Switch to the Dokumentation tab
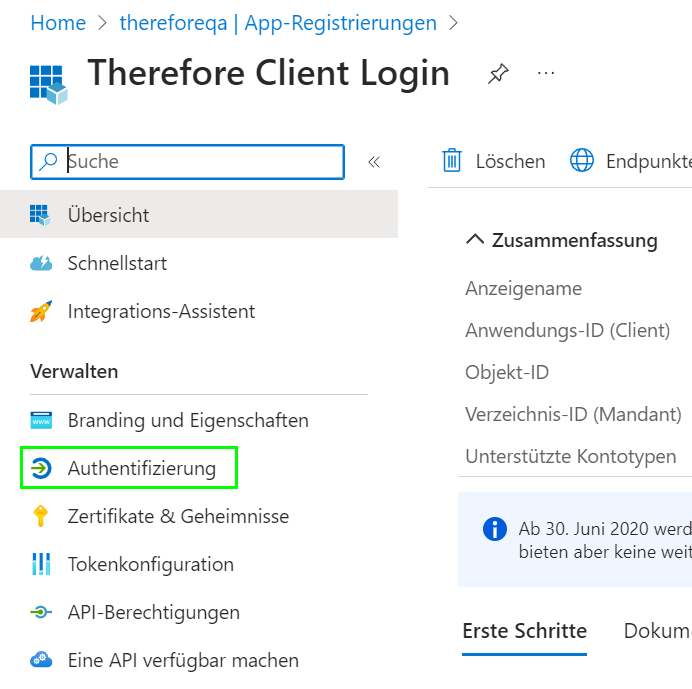The width and height of the screenshot is (692, 689). pyautogui.click(x=658, y=631)
